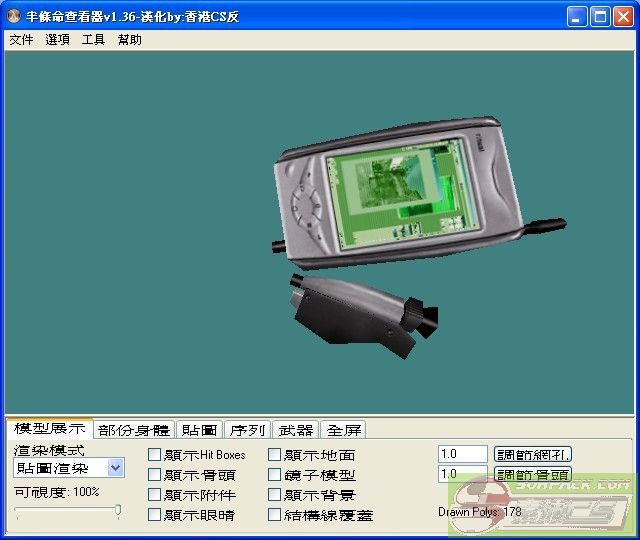The height and width of the screenshot is (540, 640).
Task: Click the 可視度: 100% label
Action: coord(57,492)
